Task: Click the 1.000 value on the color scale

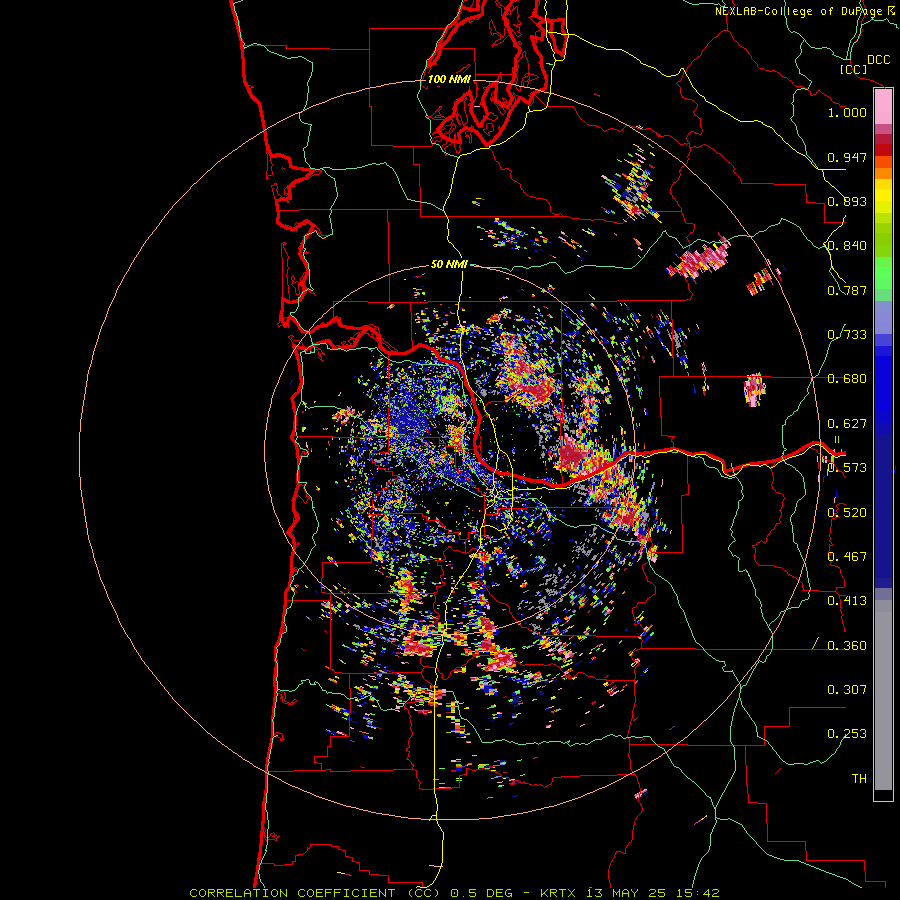Action: 847,112
